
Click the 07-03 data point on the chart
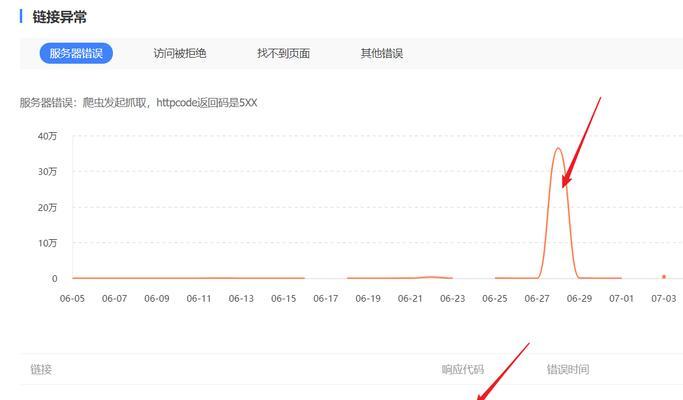(x=663, y=277)
